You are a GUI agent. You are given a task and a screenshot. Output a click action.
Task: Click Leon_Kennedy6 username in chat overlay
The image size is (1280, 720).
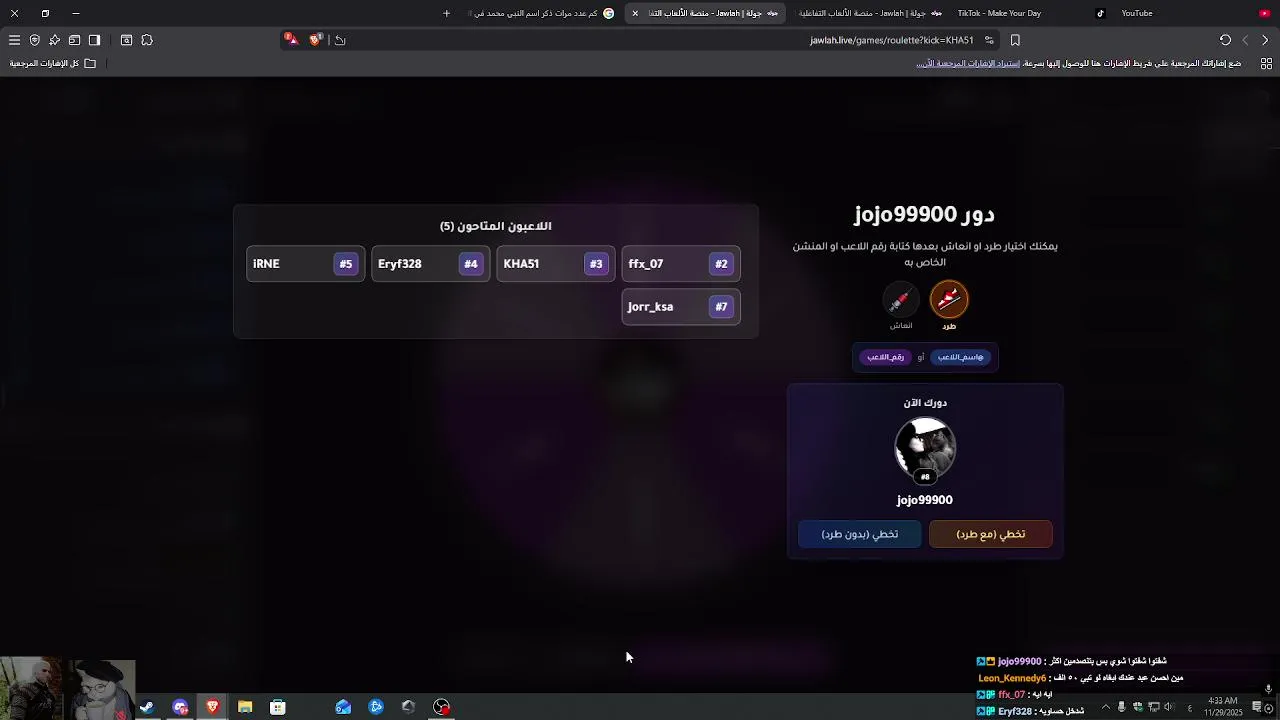(1012, 678)
